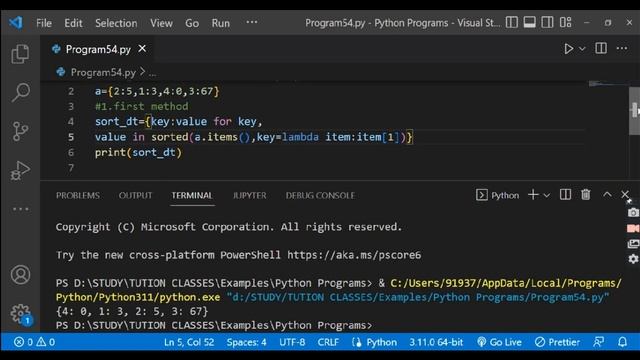Click the Prettier status item
This screenshot has width=640, height=360.
[x=557, y=342]
